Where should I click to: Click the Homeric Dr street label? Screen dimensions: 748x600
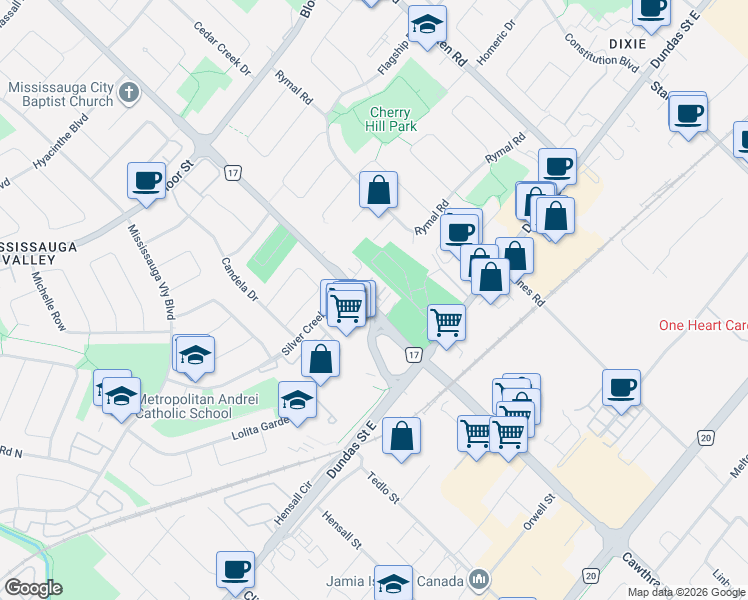pyautogui.click(x=496, y=42)
